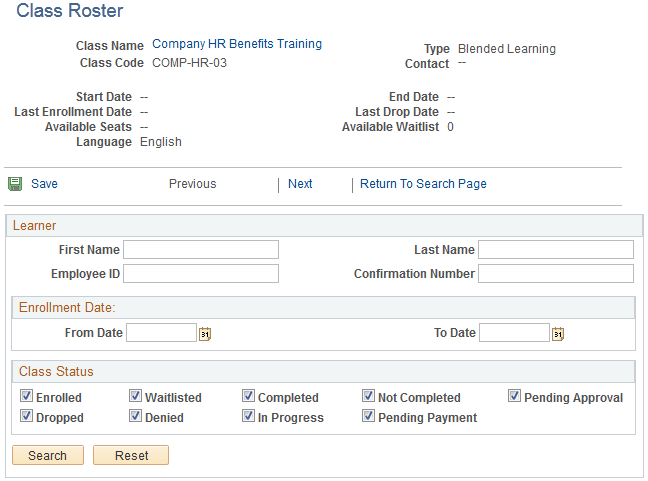Toggle the Denied checkbox
Screen dimensions: 648x481
pos(136,416)
